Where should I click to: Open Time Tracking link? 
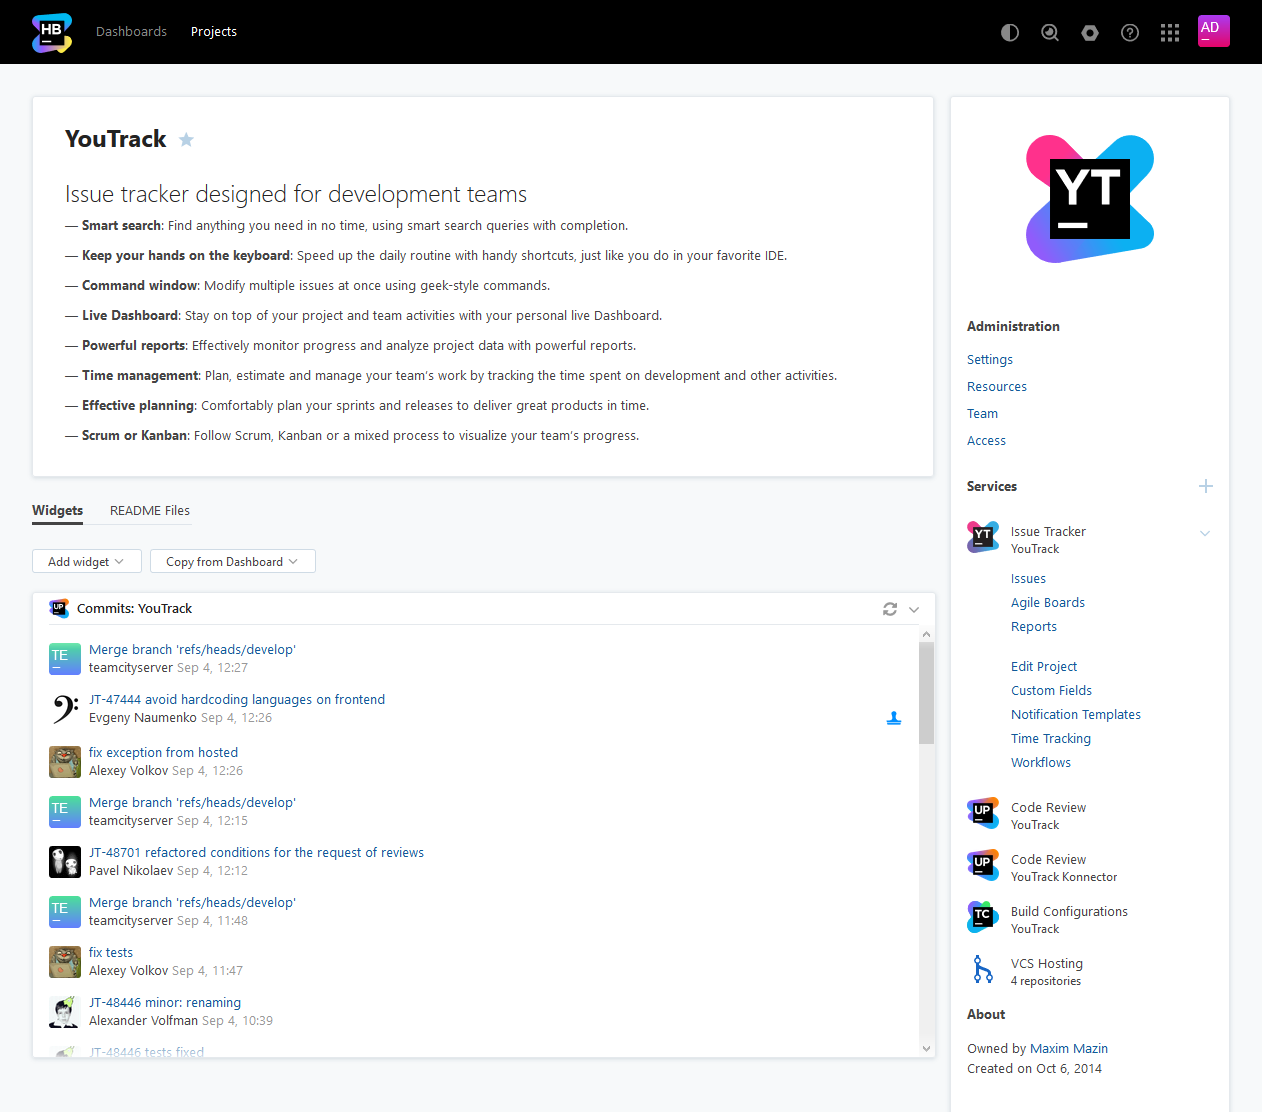[1051, 739]
